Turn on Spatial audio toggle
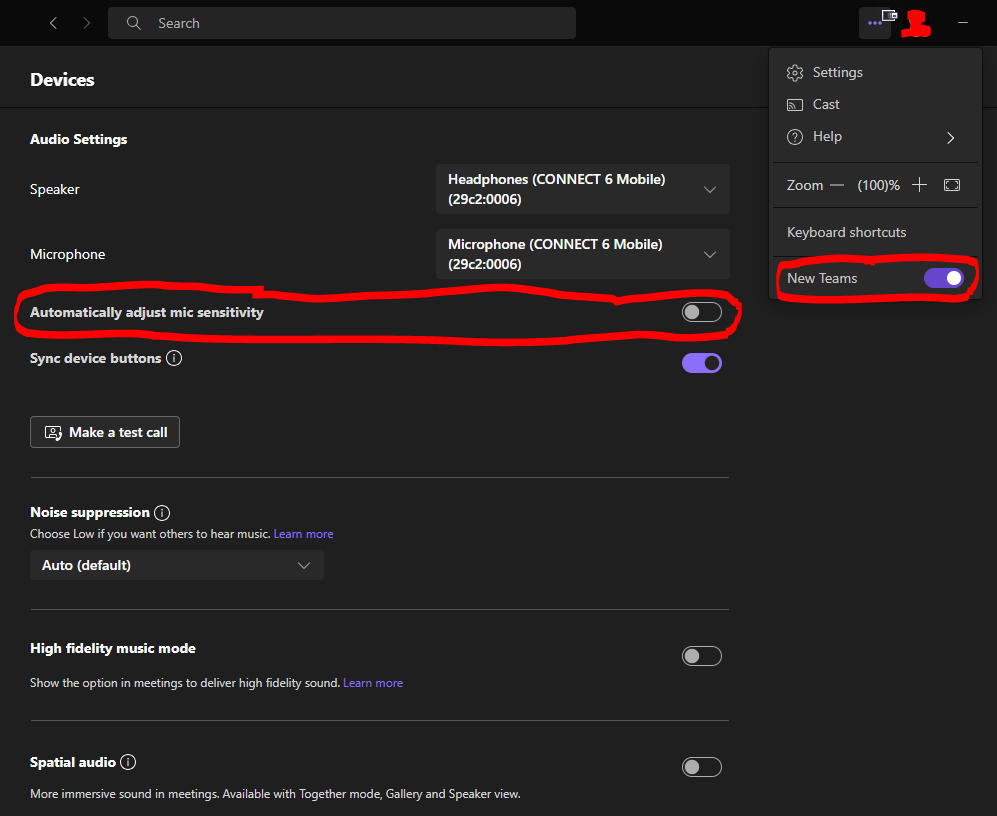This screenshot has width=997, height=816. click(x=701, y=767)
